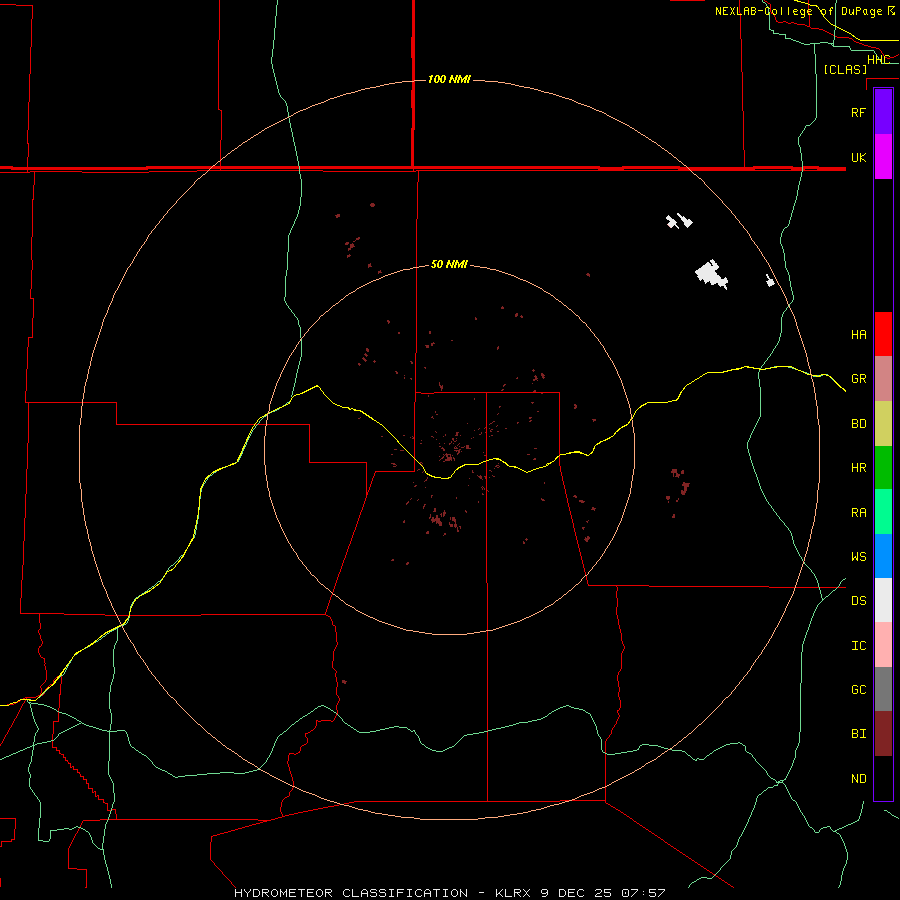Viewport: 900px width, 900px height.
Task: Click the [CLAS] label above the legend
Action: click(845, 69)
